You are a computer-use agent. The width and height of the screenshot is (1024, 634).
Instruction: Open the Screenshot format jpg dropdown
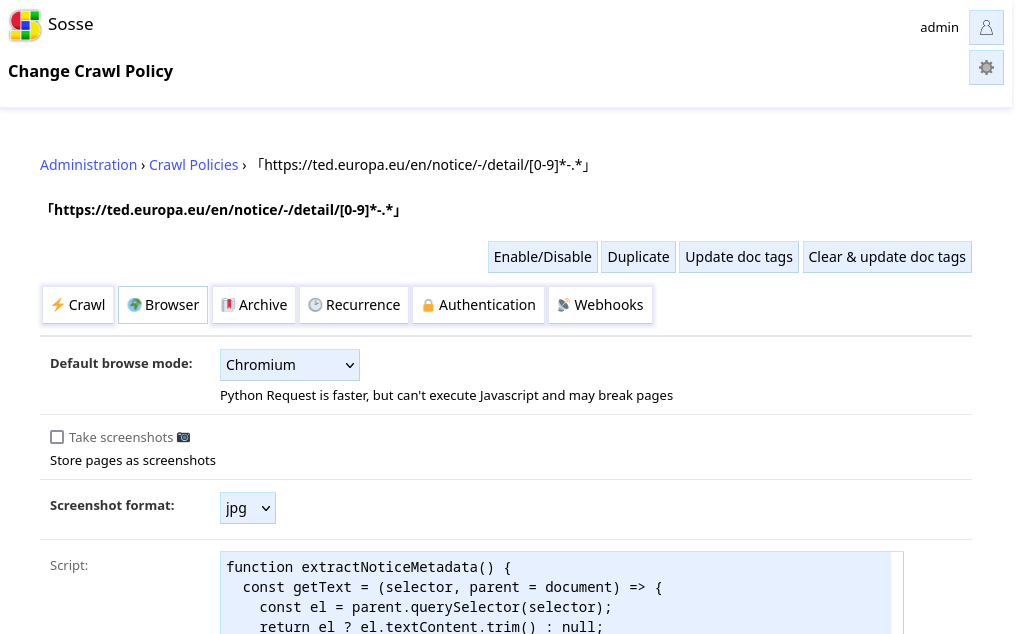pyautogui.click(x=248, y=508)
